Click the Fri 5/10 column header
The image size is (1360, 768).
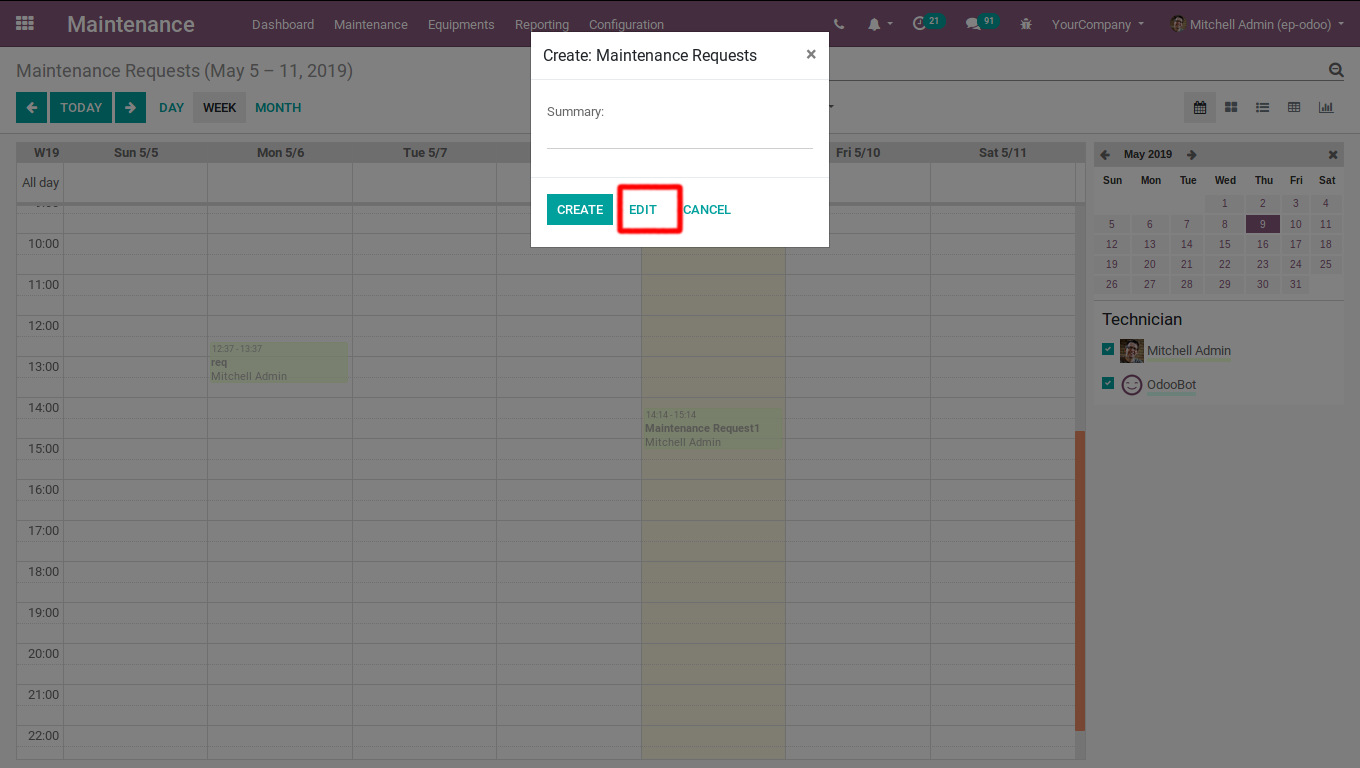click(x=858, y=152)
